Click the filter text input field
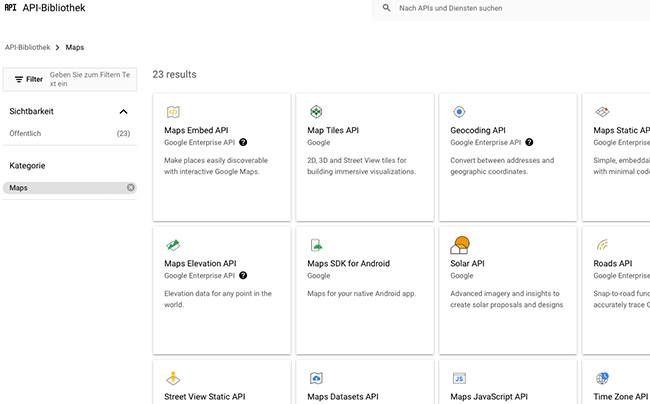650x404 pixels. (90, 79)
